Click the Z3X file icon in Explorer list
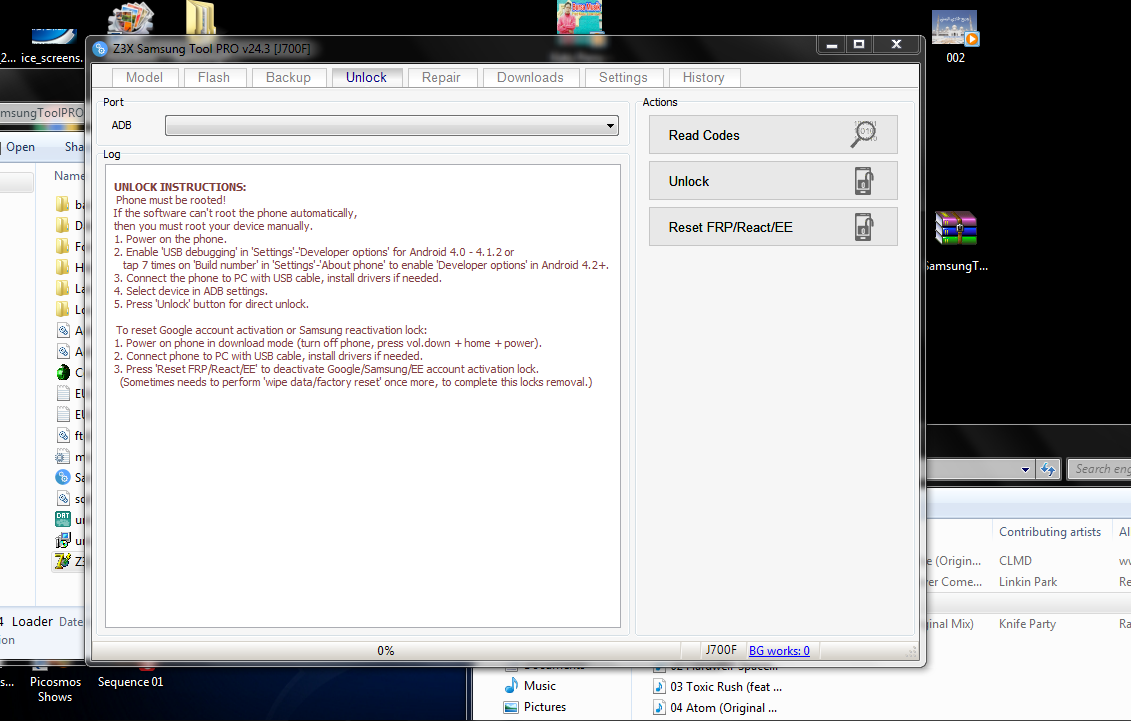Screen dimensions: 1131x721 click(x=63, y=561)
